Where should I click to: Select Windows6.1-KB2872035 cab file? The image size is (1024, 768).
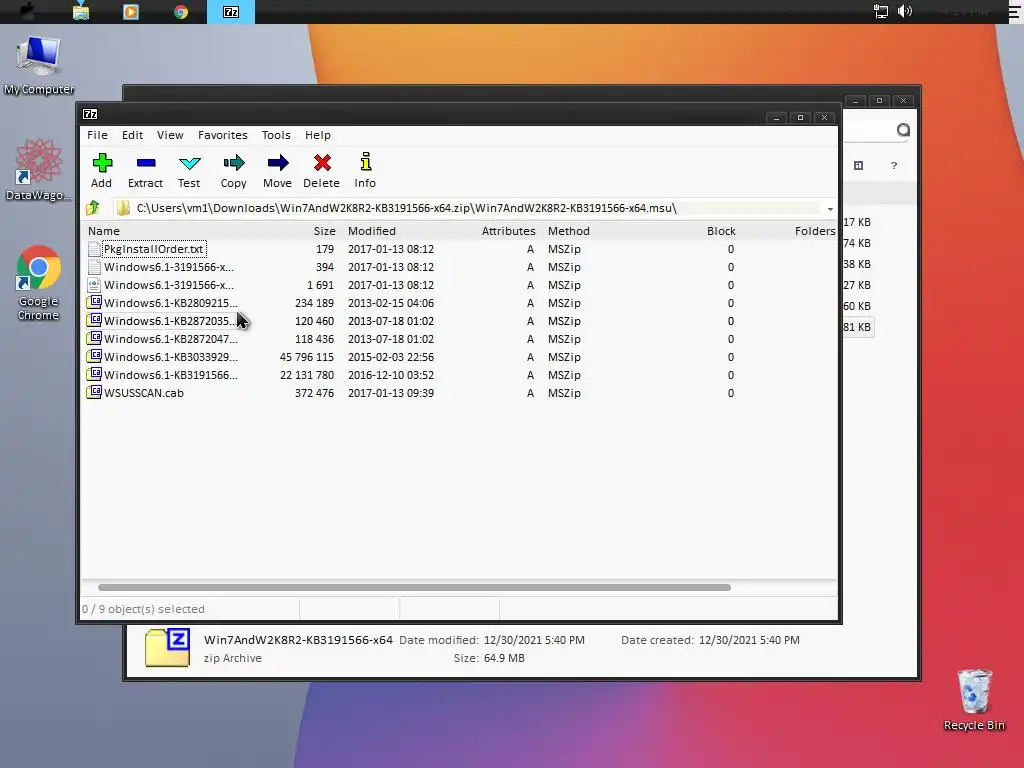(x=170, y=321)
